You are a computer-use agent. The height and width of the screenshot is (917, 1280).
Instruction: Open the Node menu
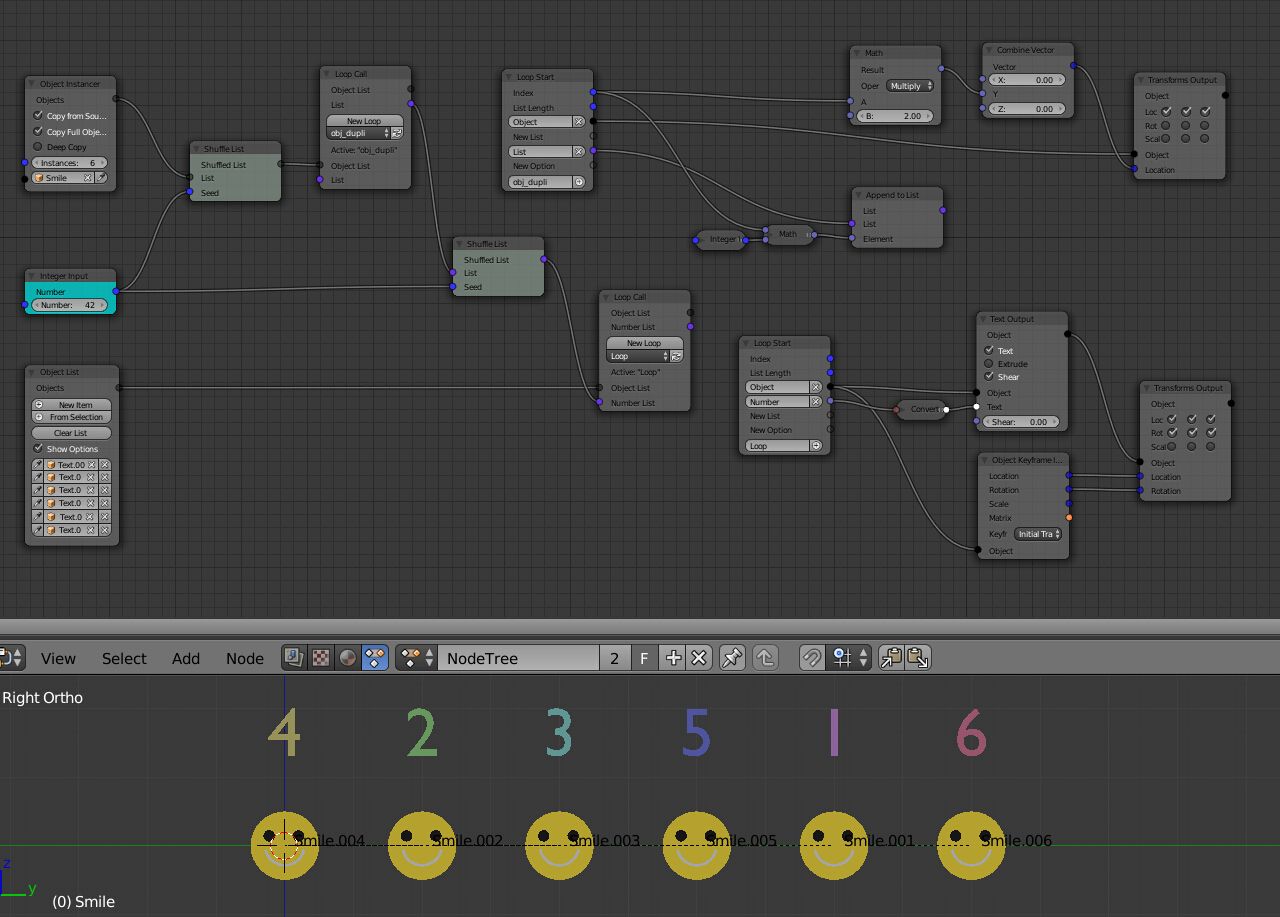(x=245, y=658)
